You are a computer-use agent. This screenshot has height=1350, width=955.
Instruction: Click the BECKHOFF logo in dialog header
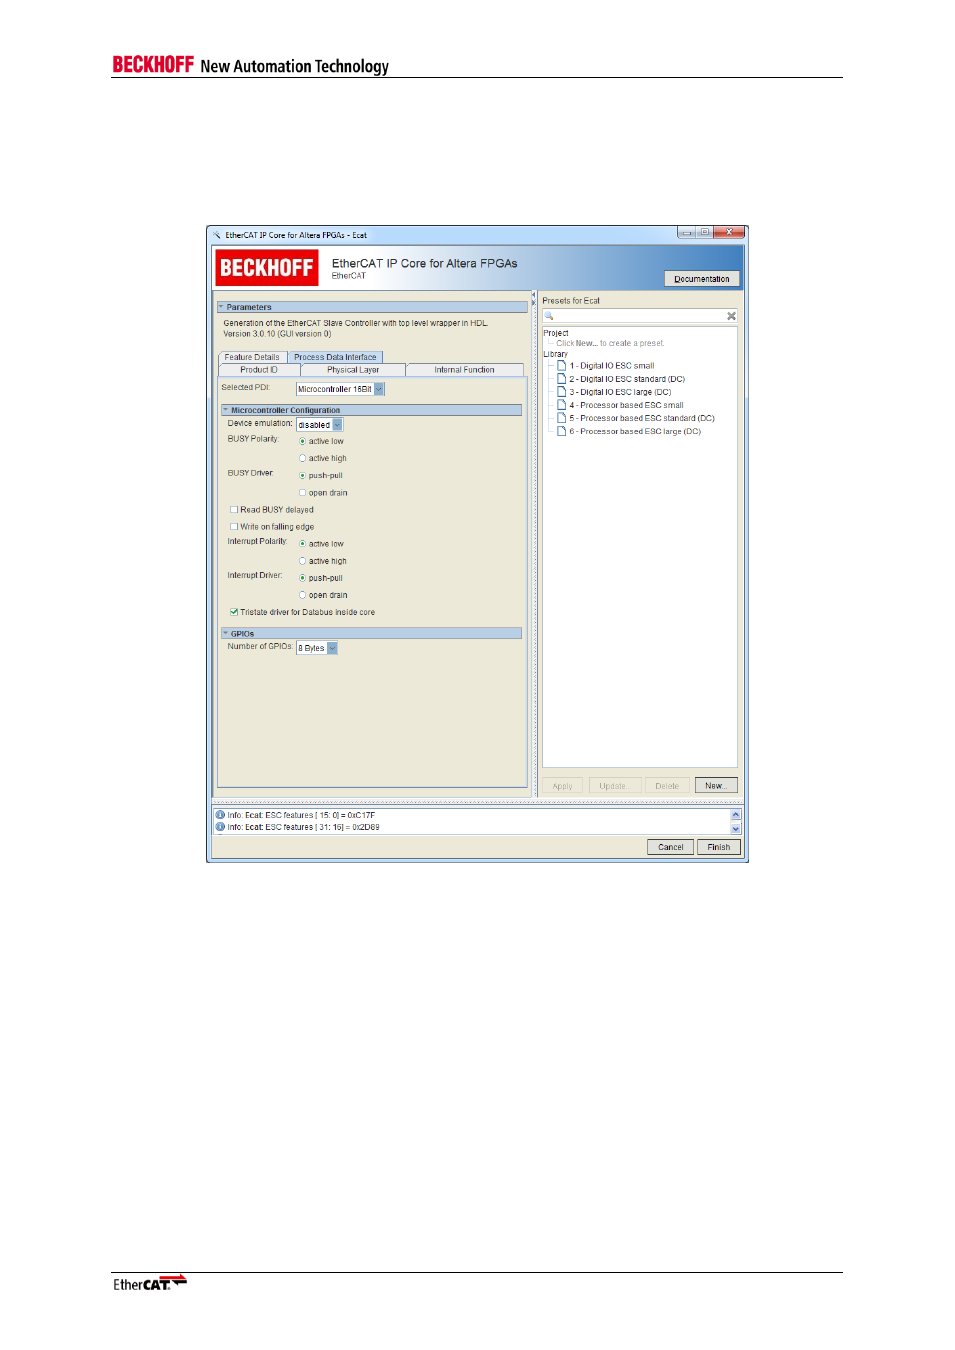266,268
